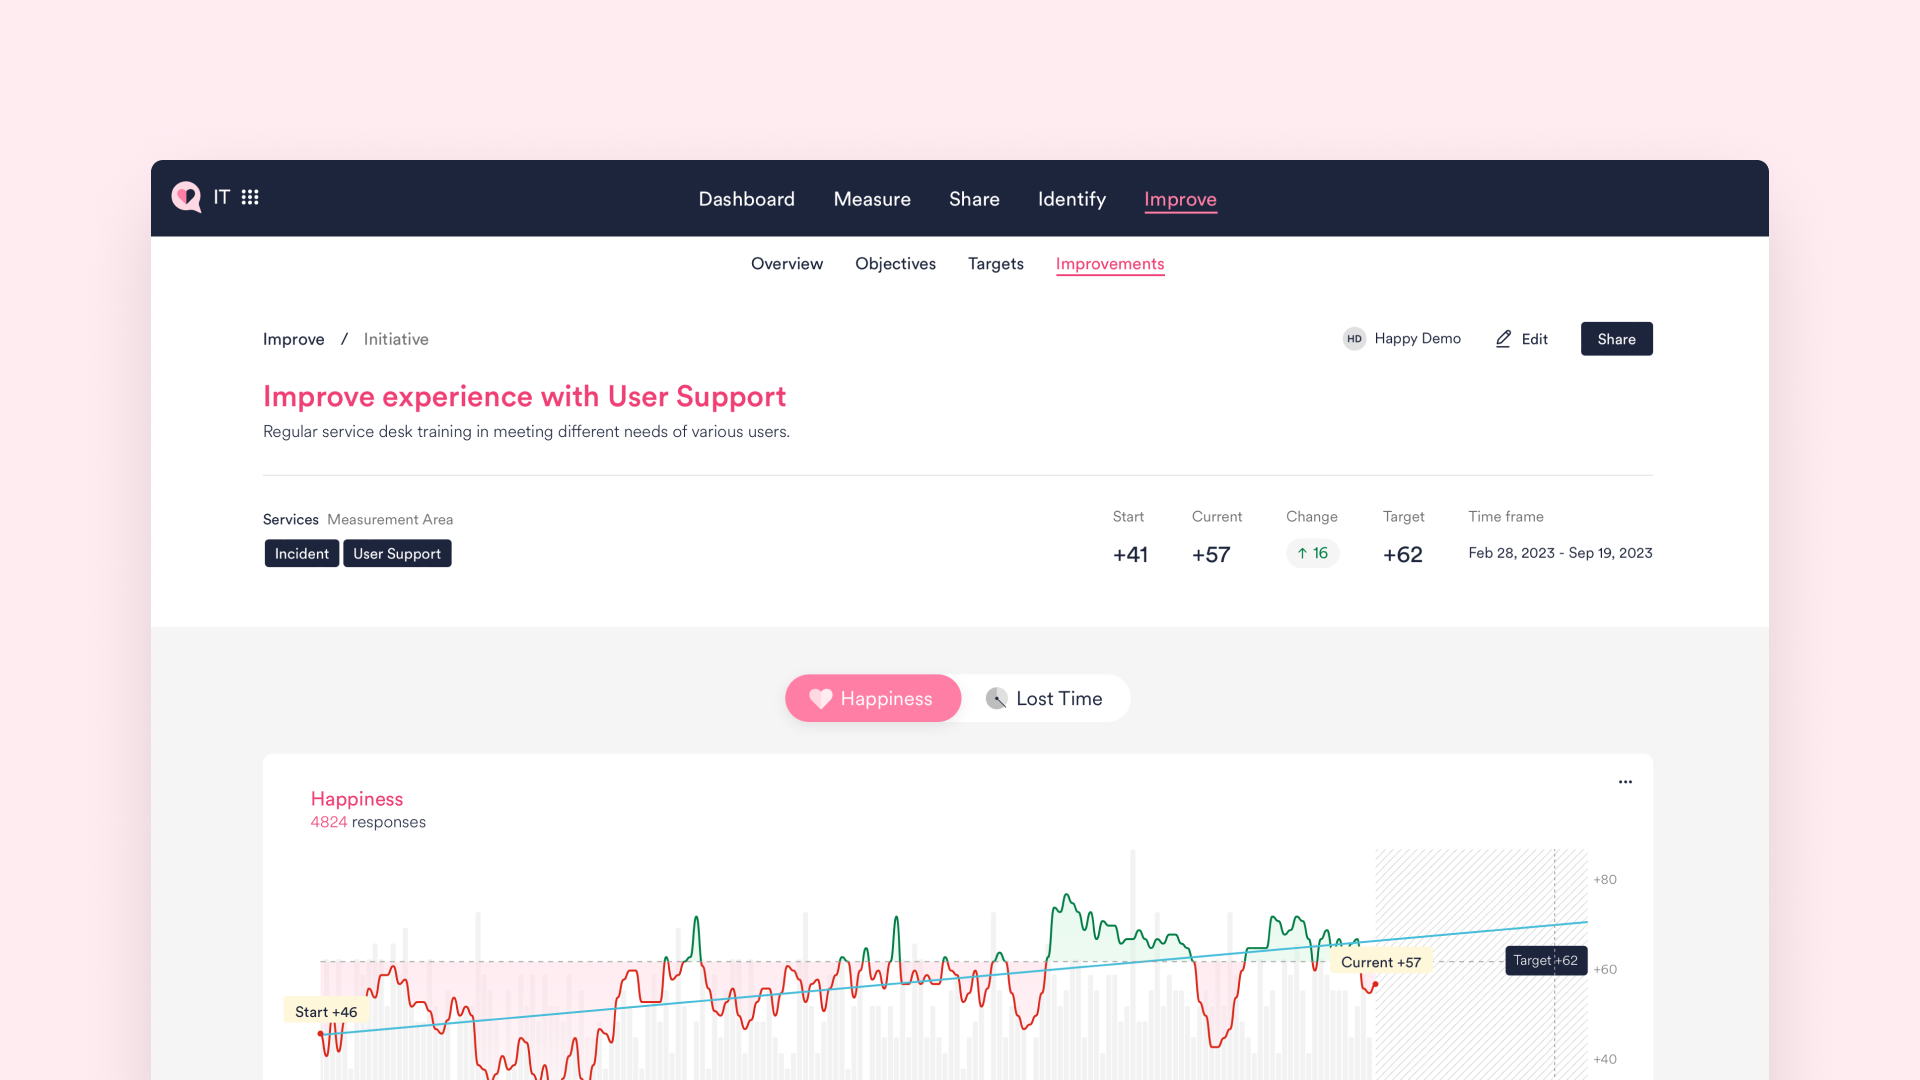This screenshot has height=1080, width=1920.
Task: Click the Happiness chart title
Action: (x=357, y=799)
